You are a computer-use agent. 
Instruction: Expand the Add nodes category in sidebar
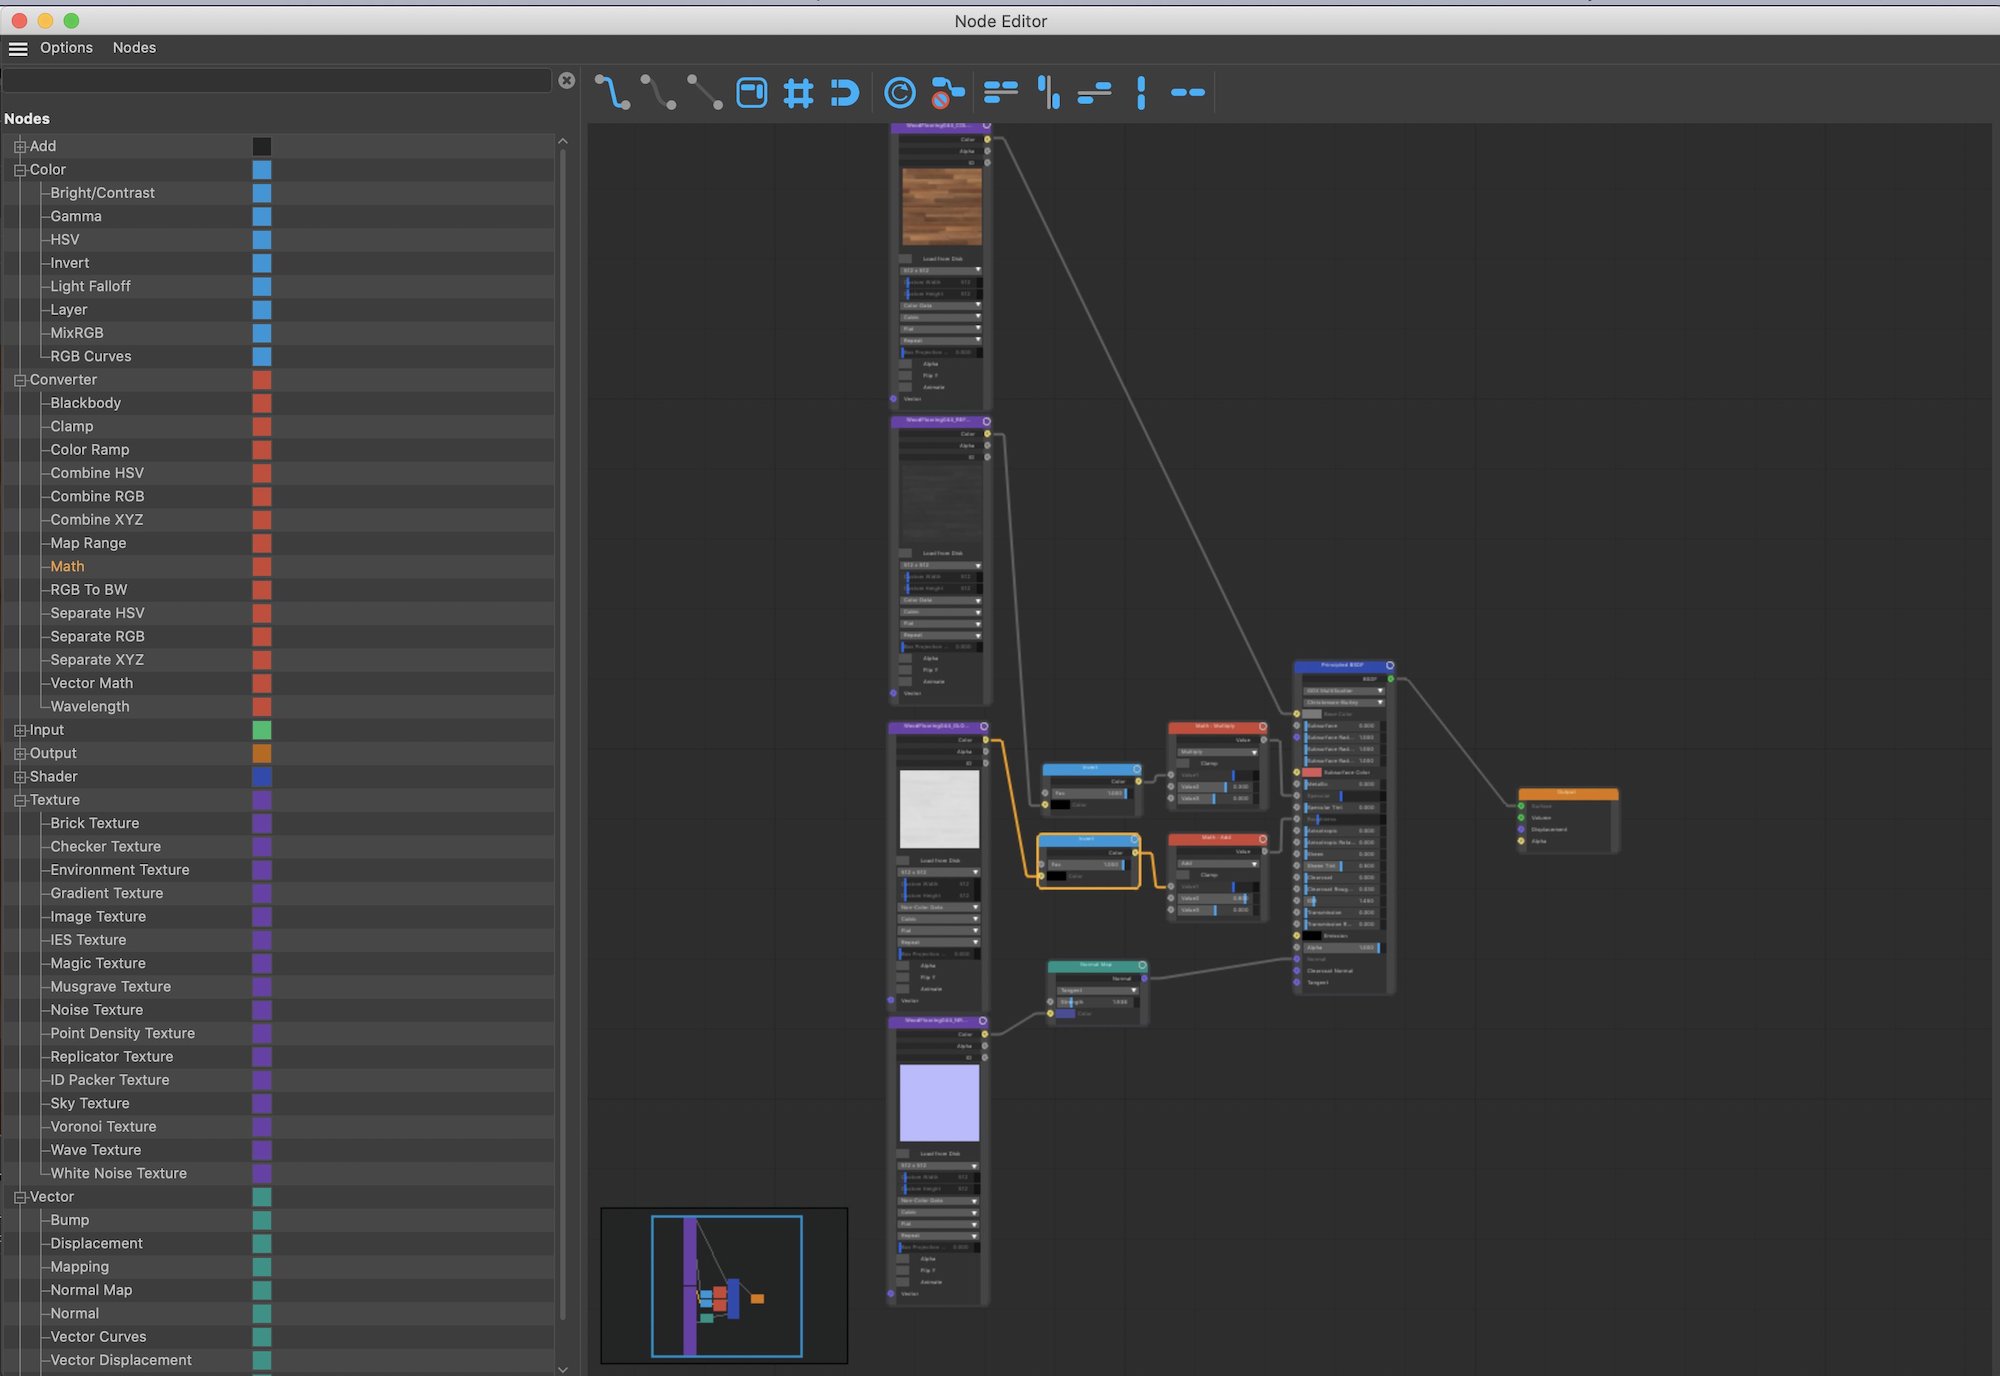[x=20, y=146]
